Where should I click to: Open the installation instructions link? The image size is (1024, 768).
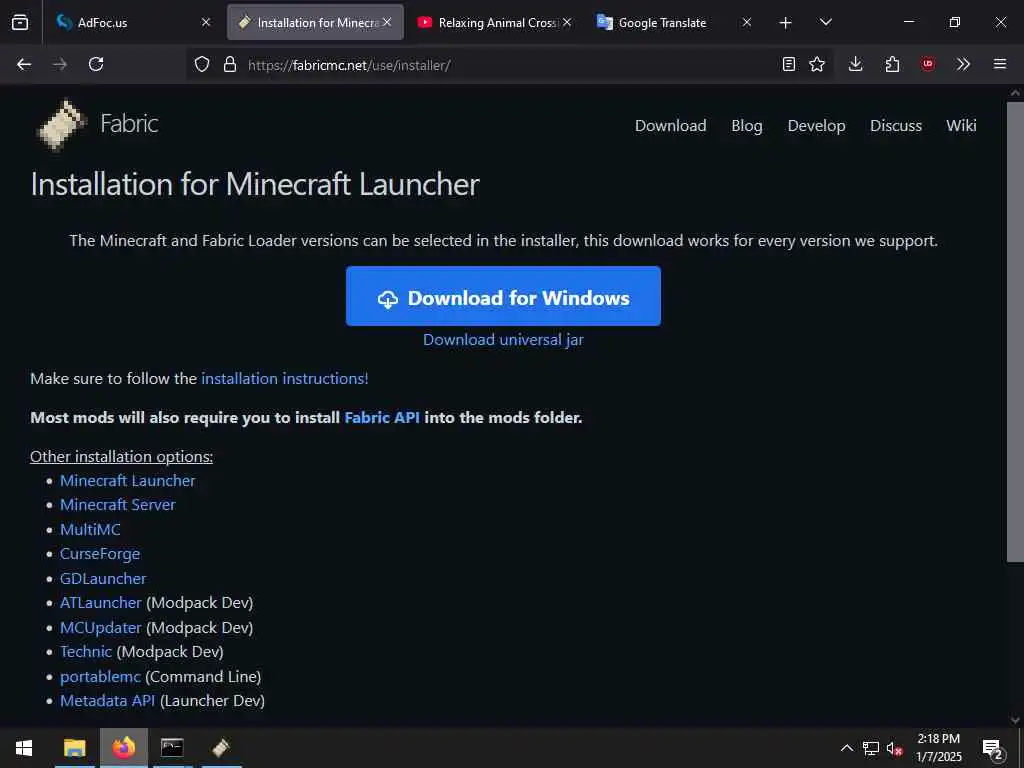pyautogui.click(x=285, y=379)
